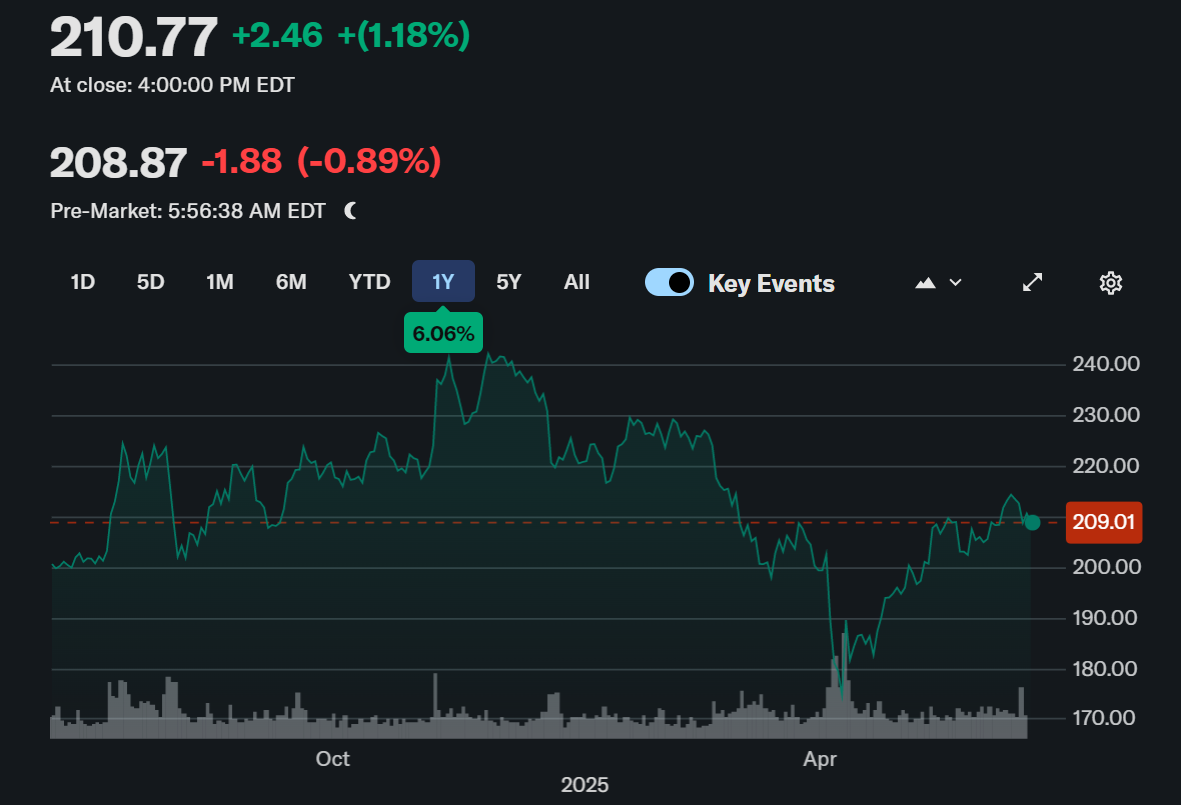Screen dimensions: 1181x805
Task: Click the 2025 year axis label
Action: pyautogui.click(x=584, y=785)
